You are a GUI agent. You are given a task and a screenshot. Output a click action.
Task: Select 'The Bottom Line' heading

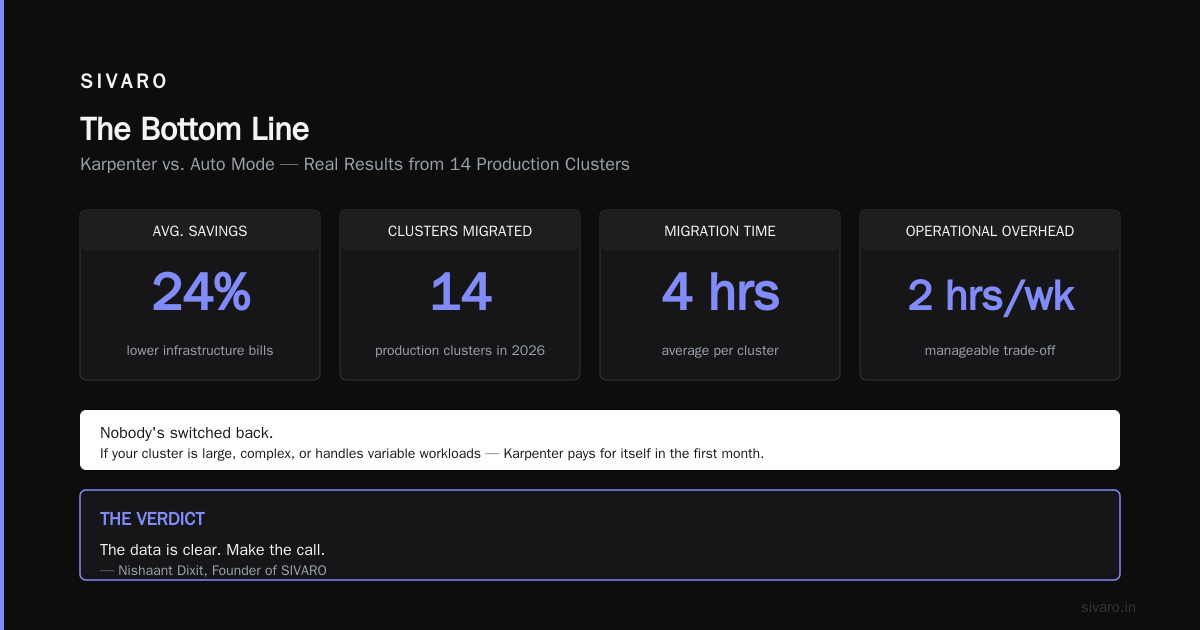pos(195,129)
